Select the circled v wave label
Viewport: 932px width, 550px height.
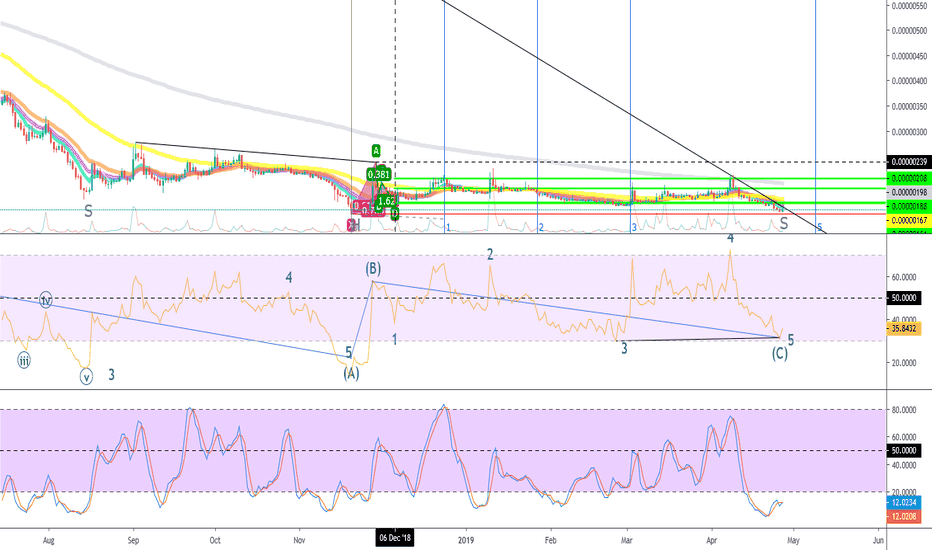click(x=86, y=377)
